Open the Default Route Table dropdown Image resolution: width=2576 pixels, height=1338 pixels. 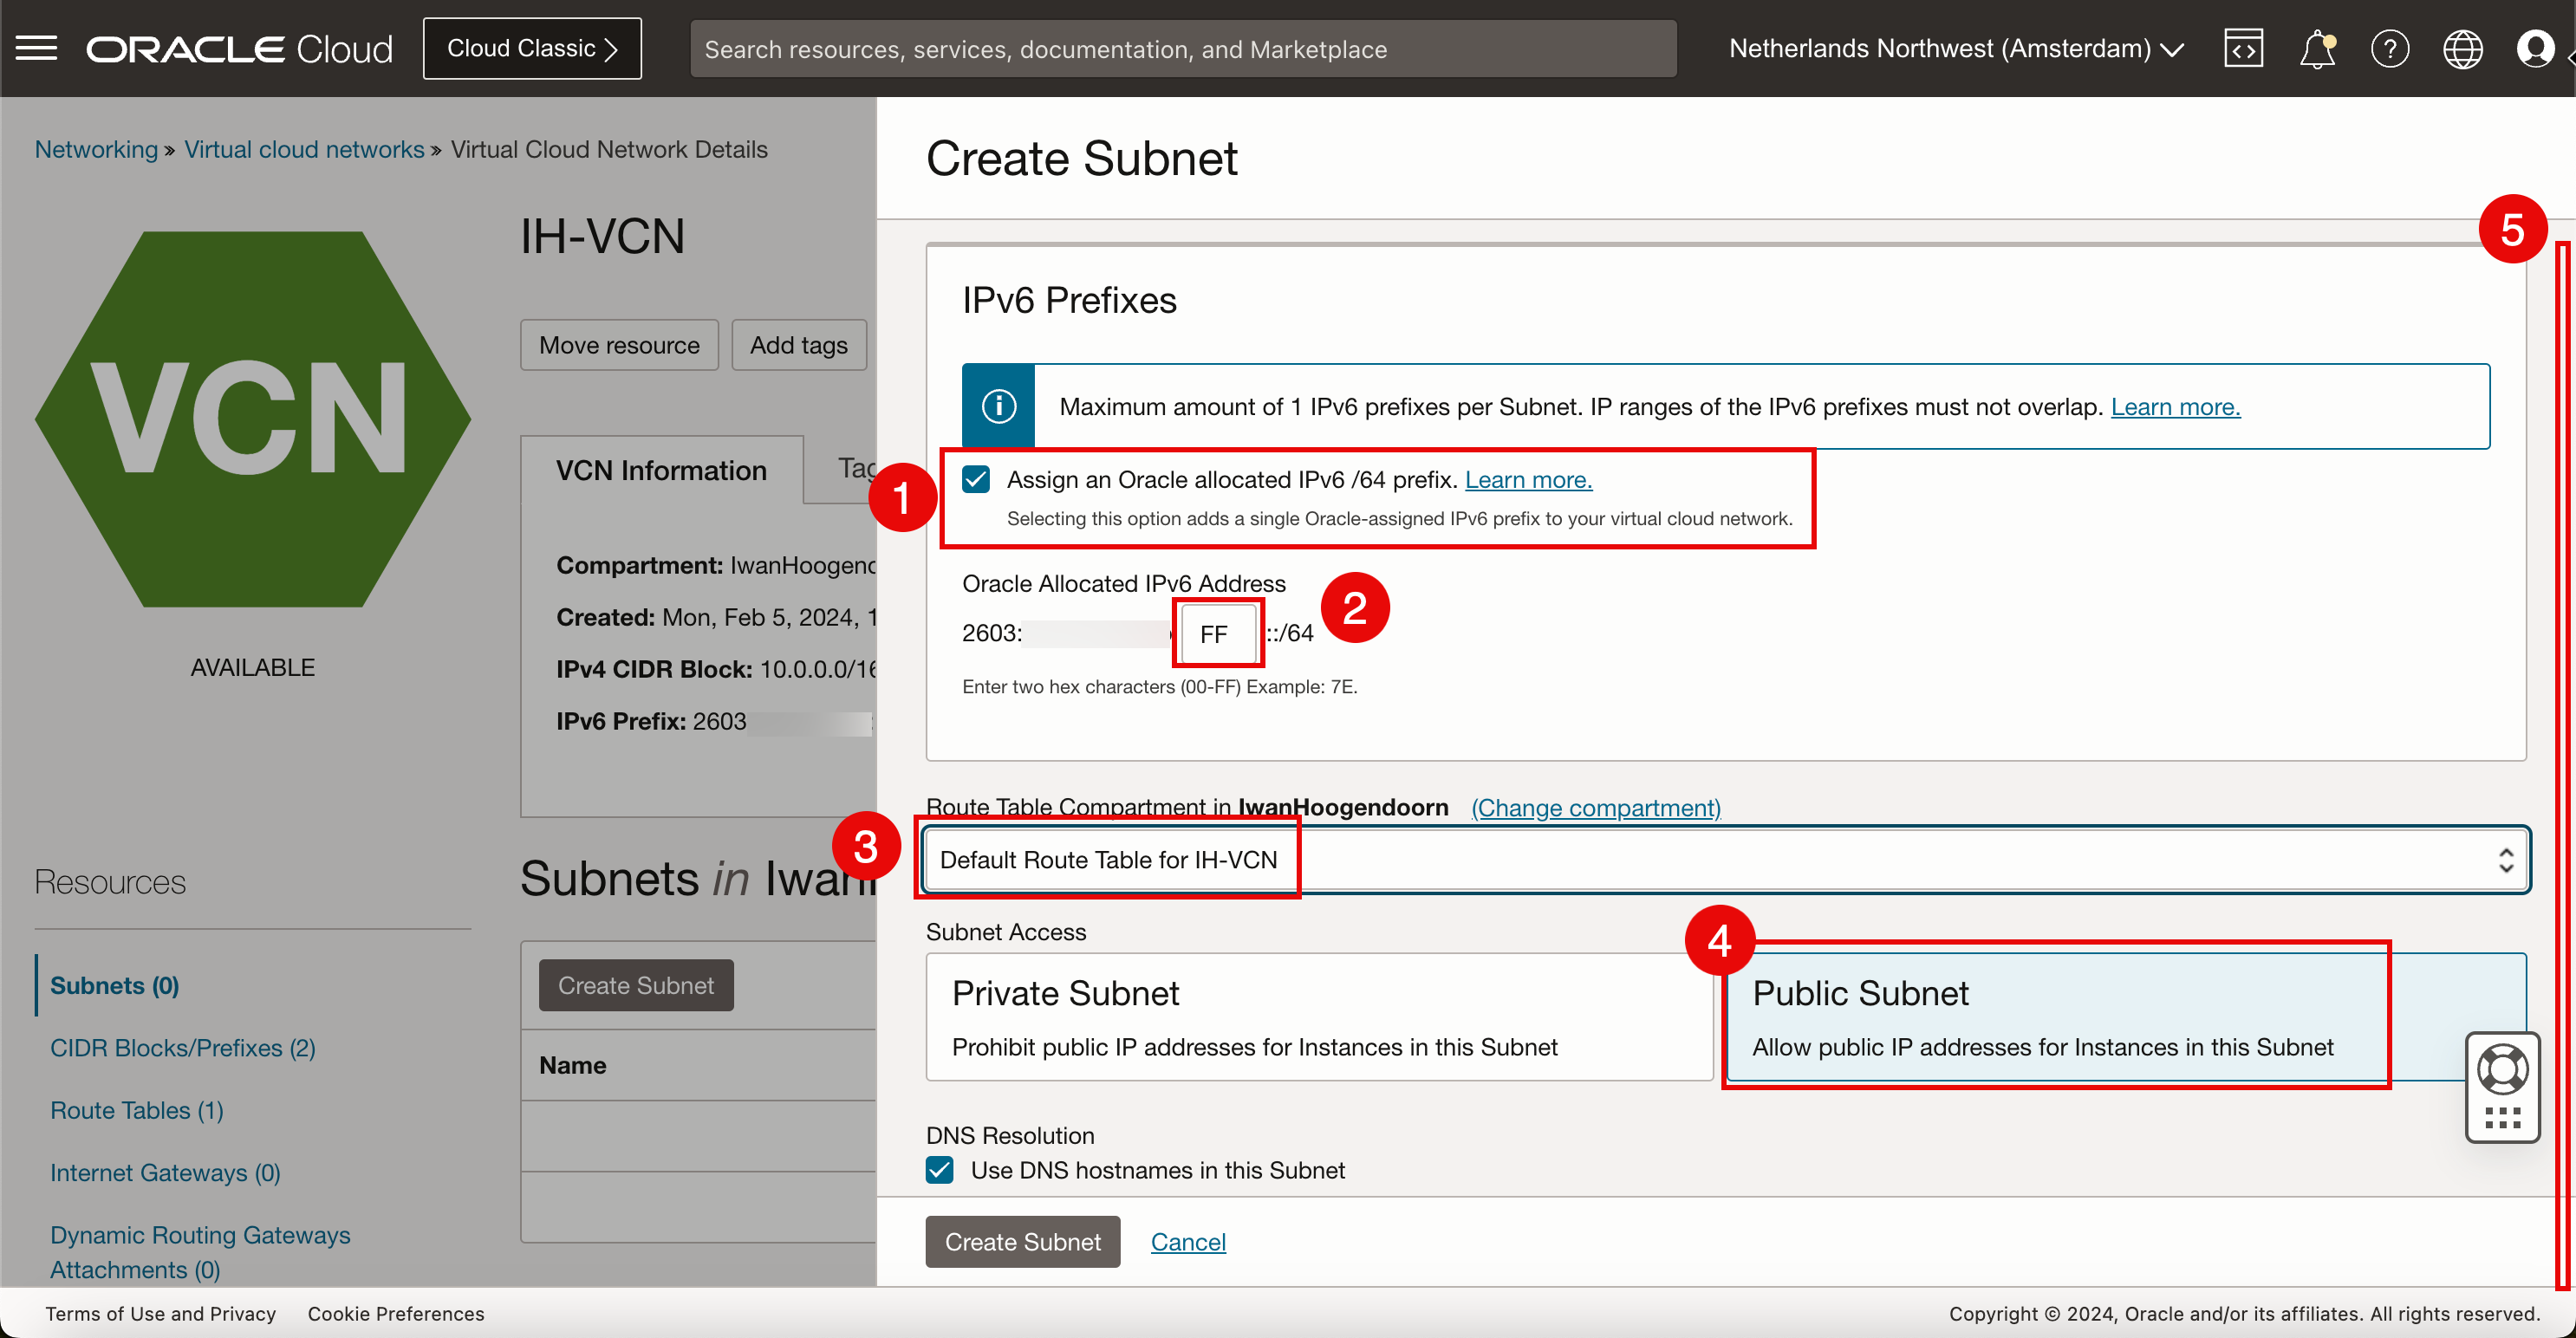[1726, 859]
